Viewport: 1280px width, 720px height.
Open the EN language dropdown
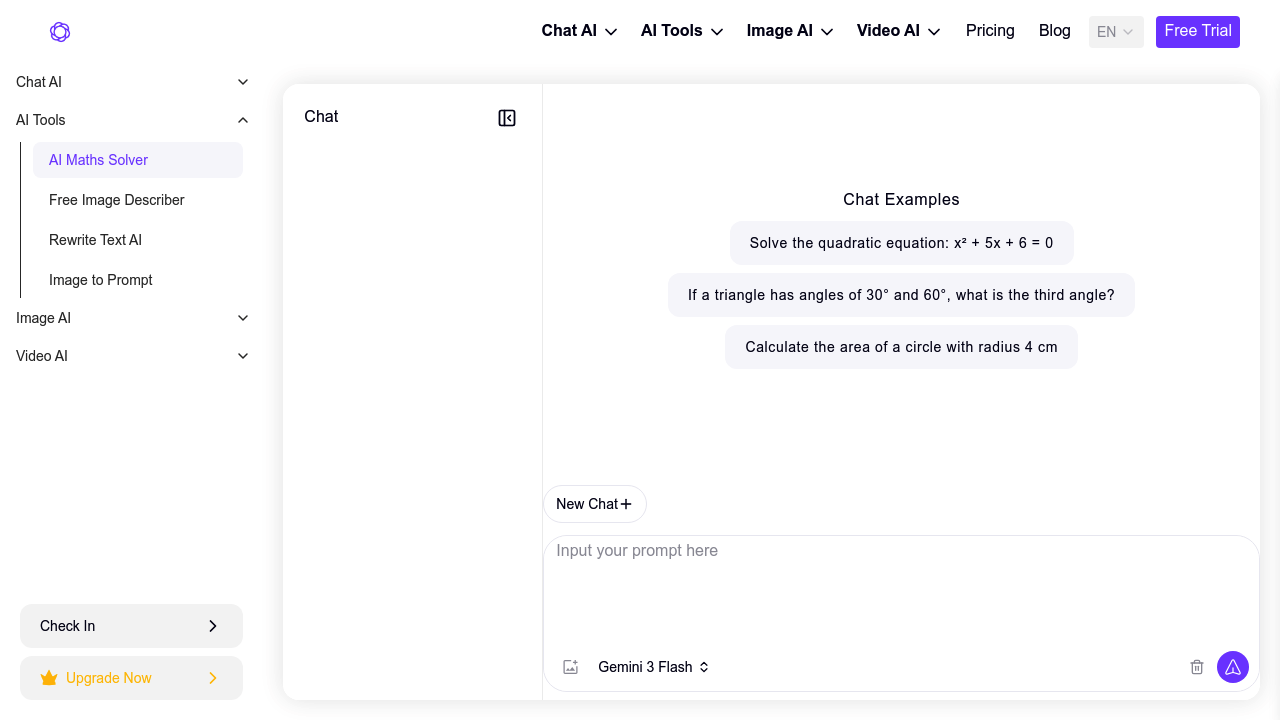[x=1115, y=31]
